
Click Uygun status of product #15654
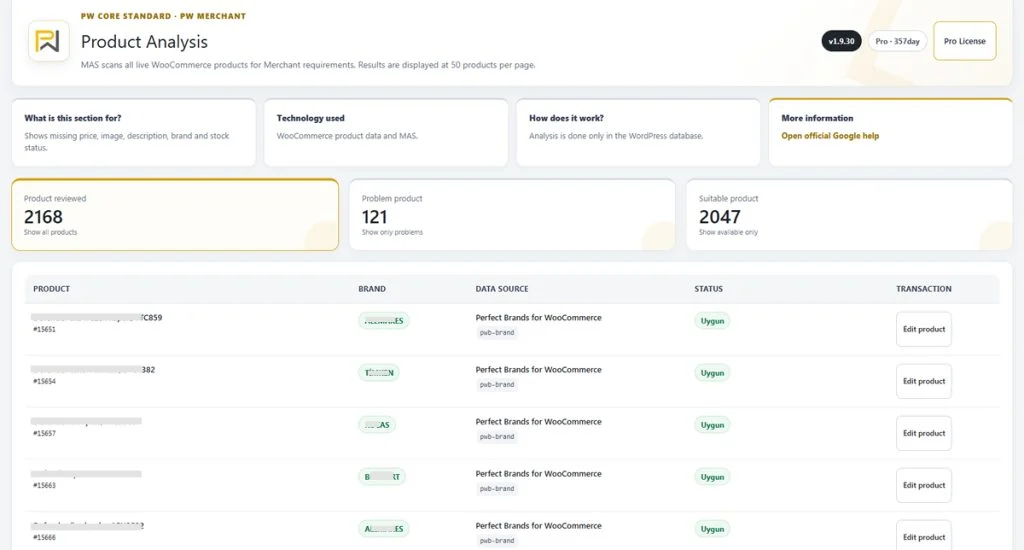(712, 373)
